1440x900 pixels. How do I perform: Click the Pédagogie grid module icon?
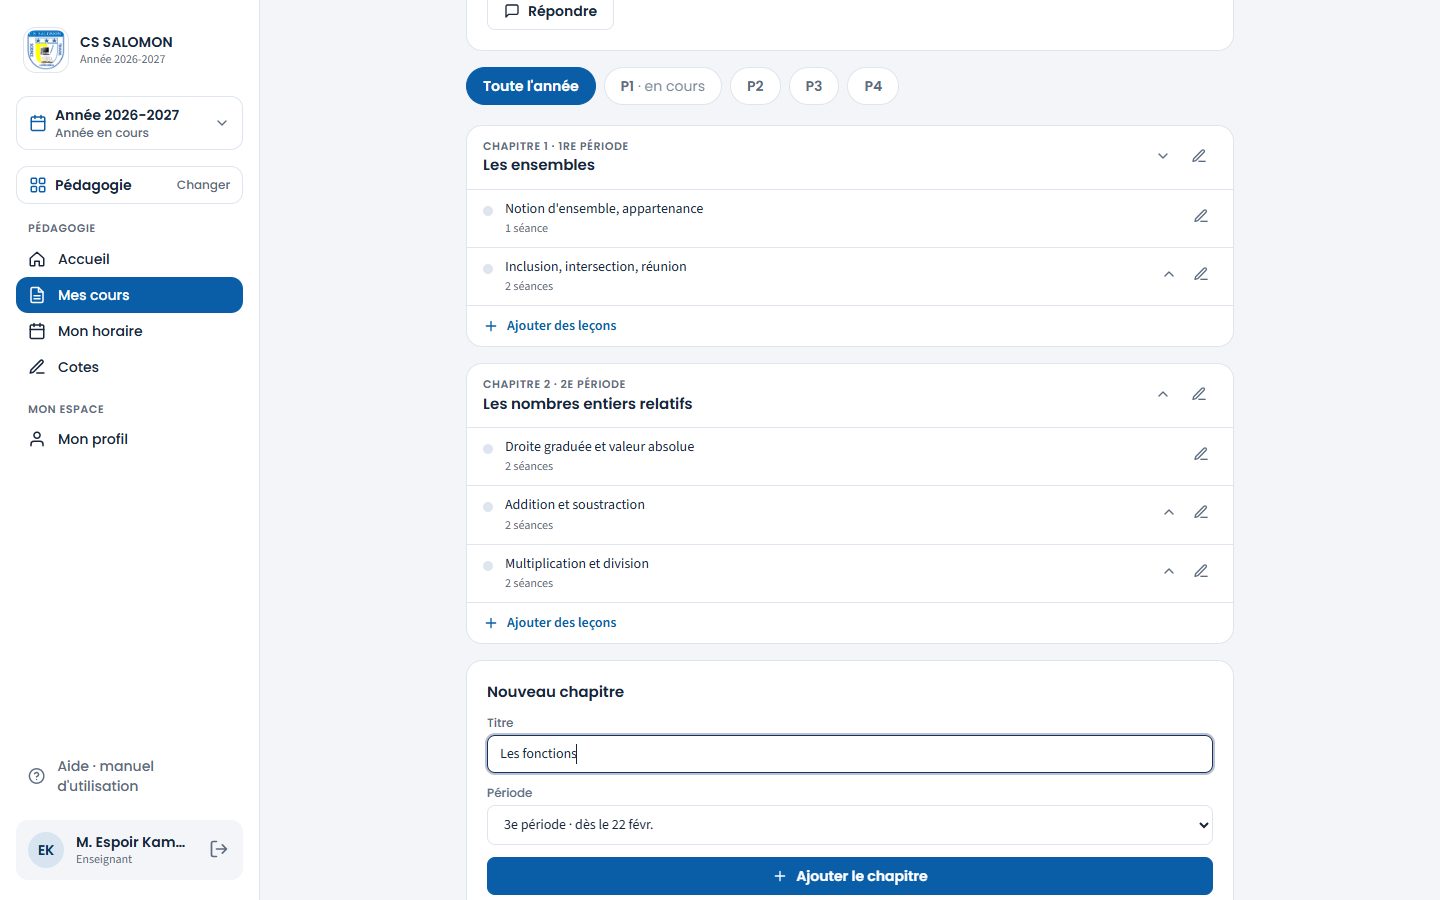[38, 185]
